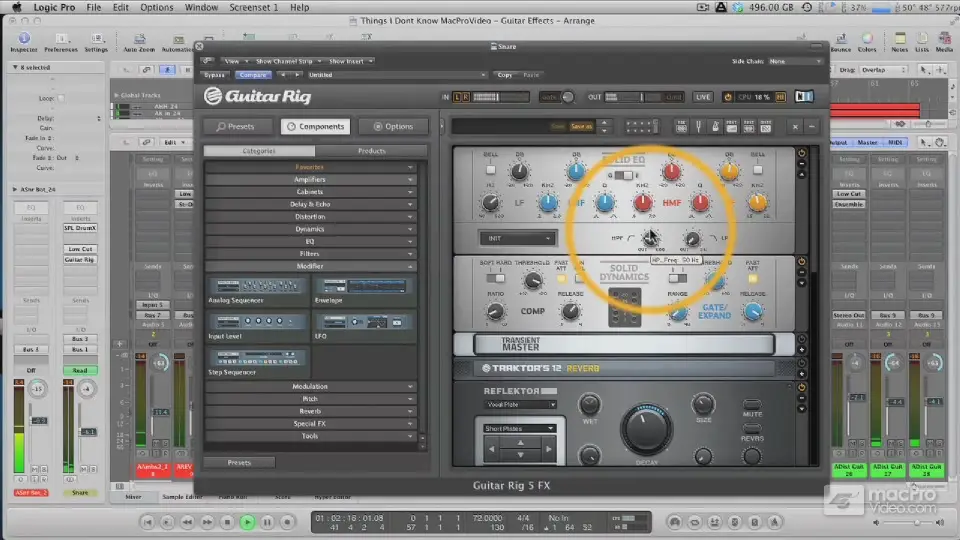The height and width of the screenshot is (540, 960).
Task: Open the Window menu
Action: pyautogui.click(x=201, y=7)
